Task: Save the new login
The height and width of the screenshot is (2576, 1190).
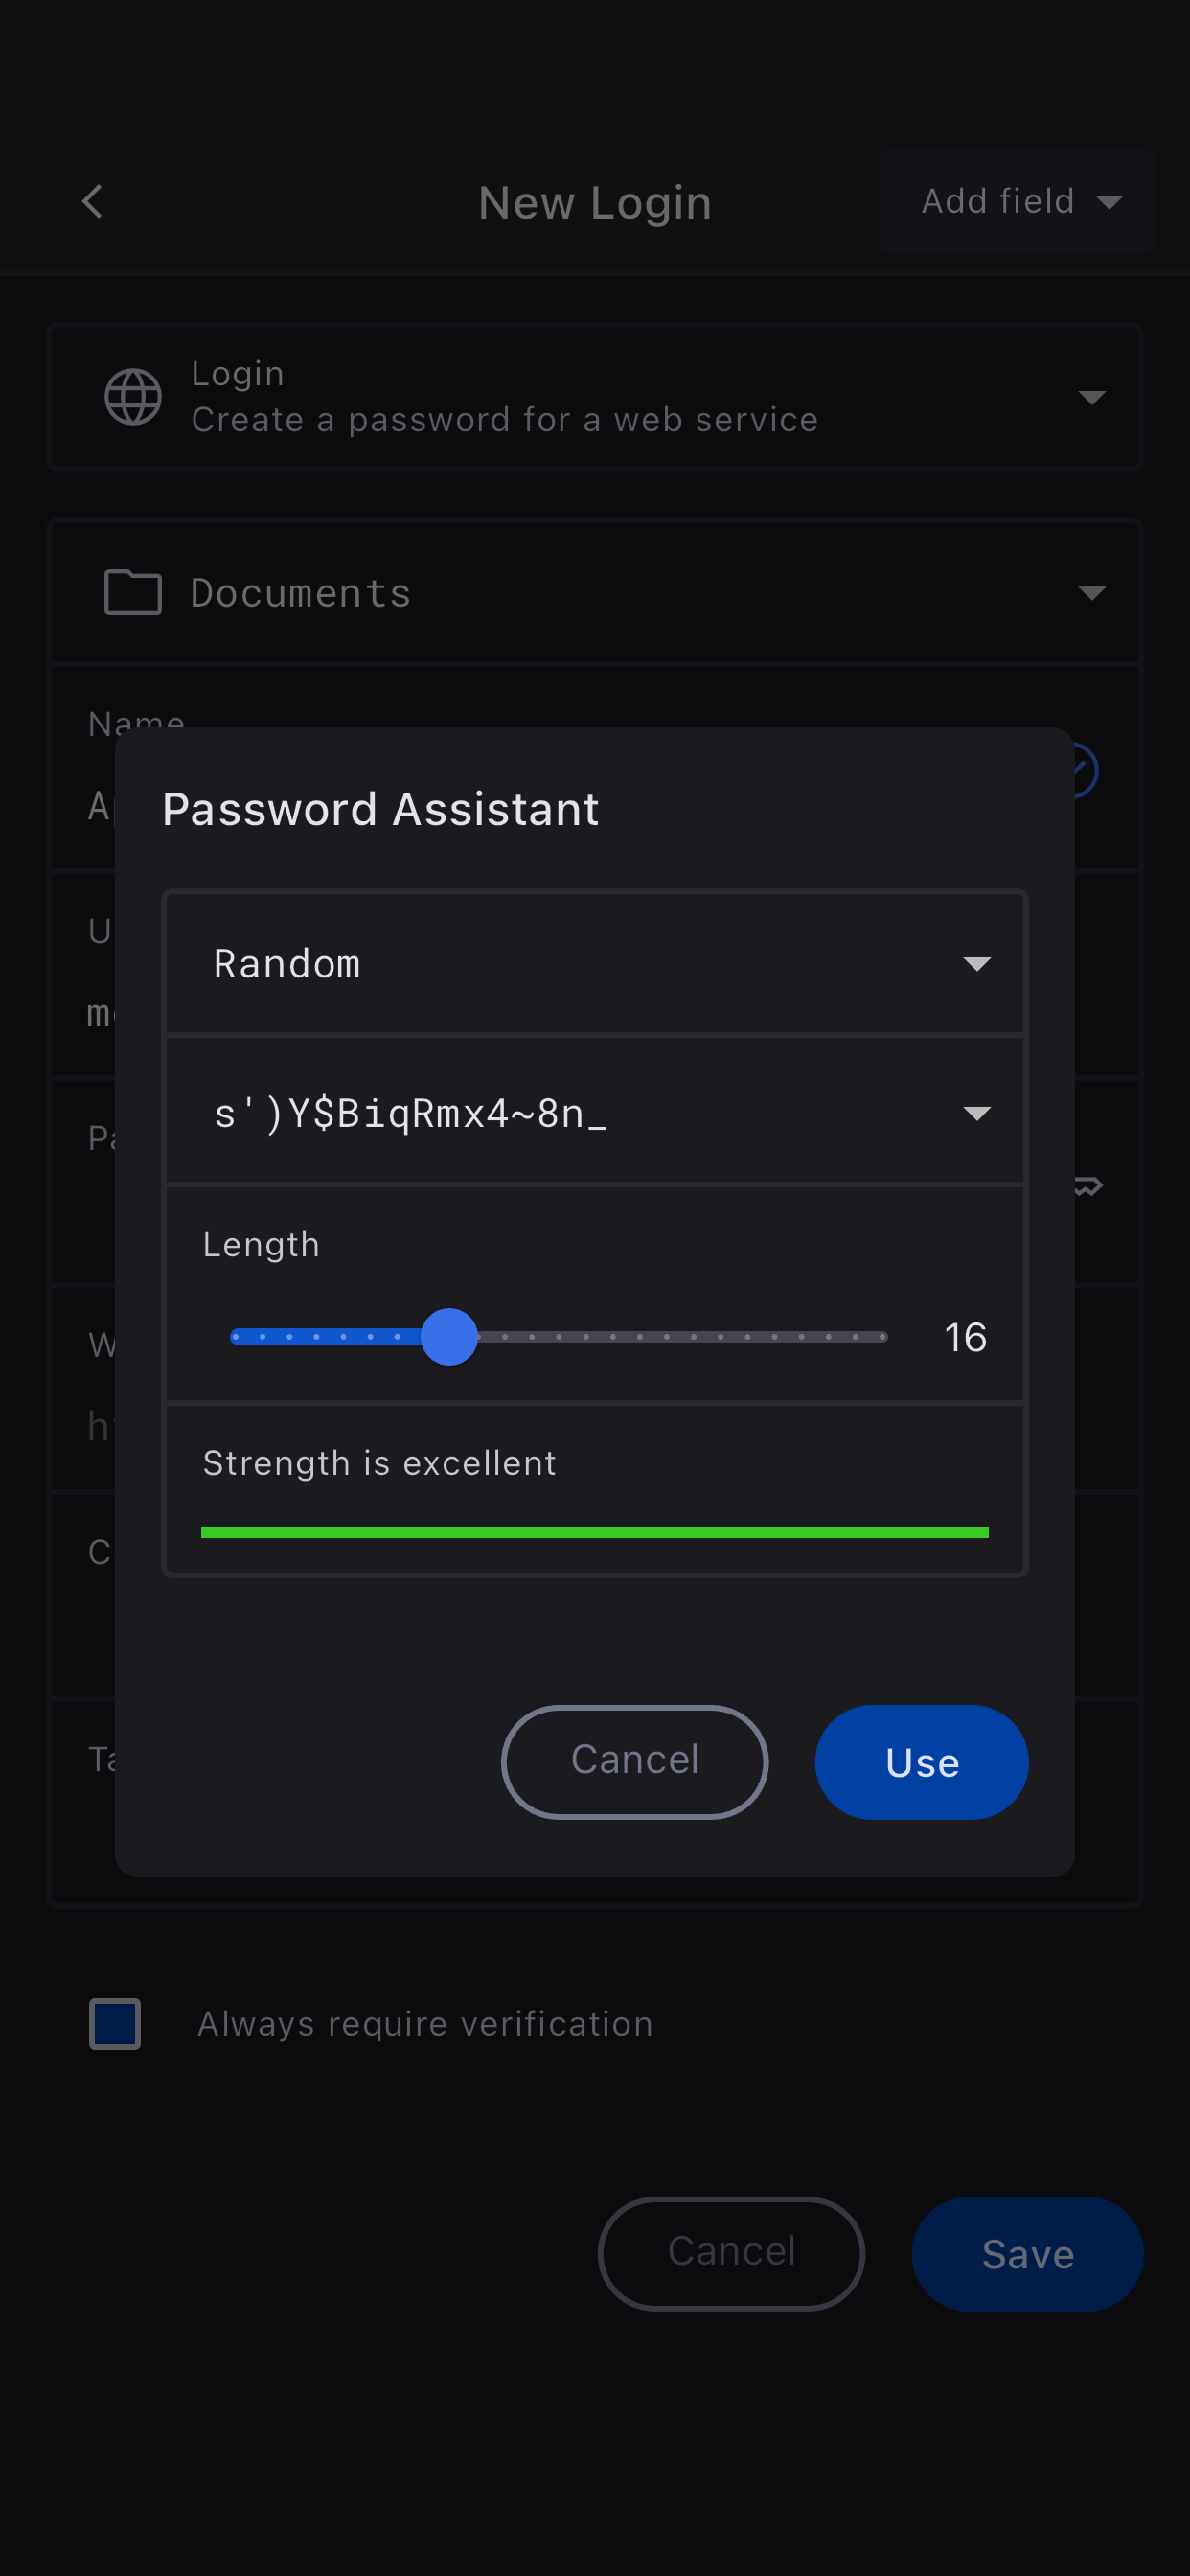Action: pyautogui.click(x=1027, y=2254)
